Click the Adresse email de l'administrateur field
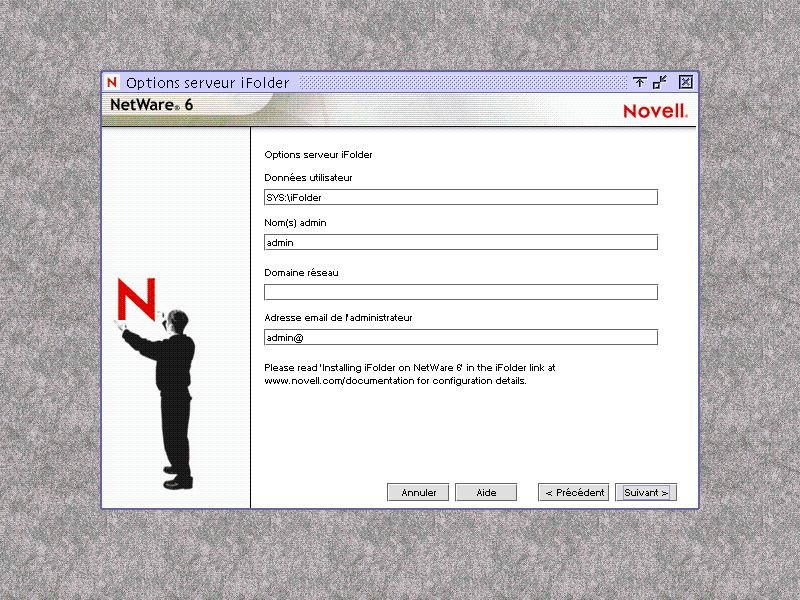The width and height of the screenshot is (800, 600). click(460, 337)
